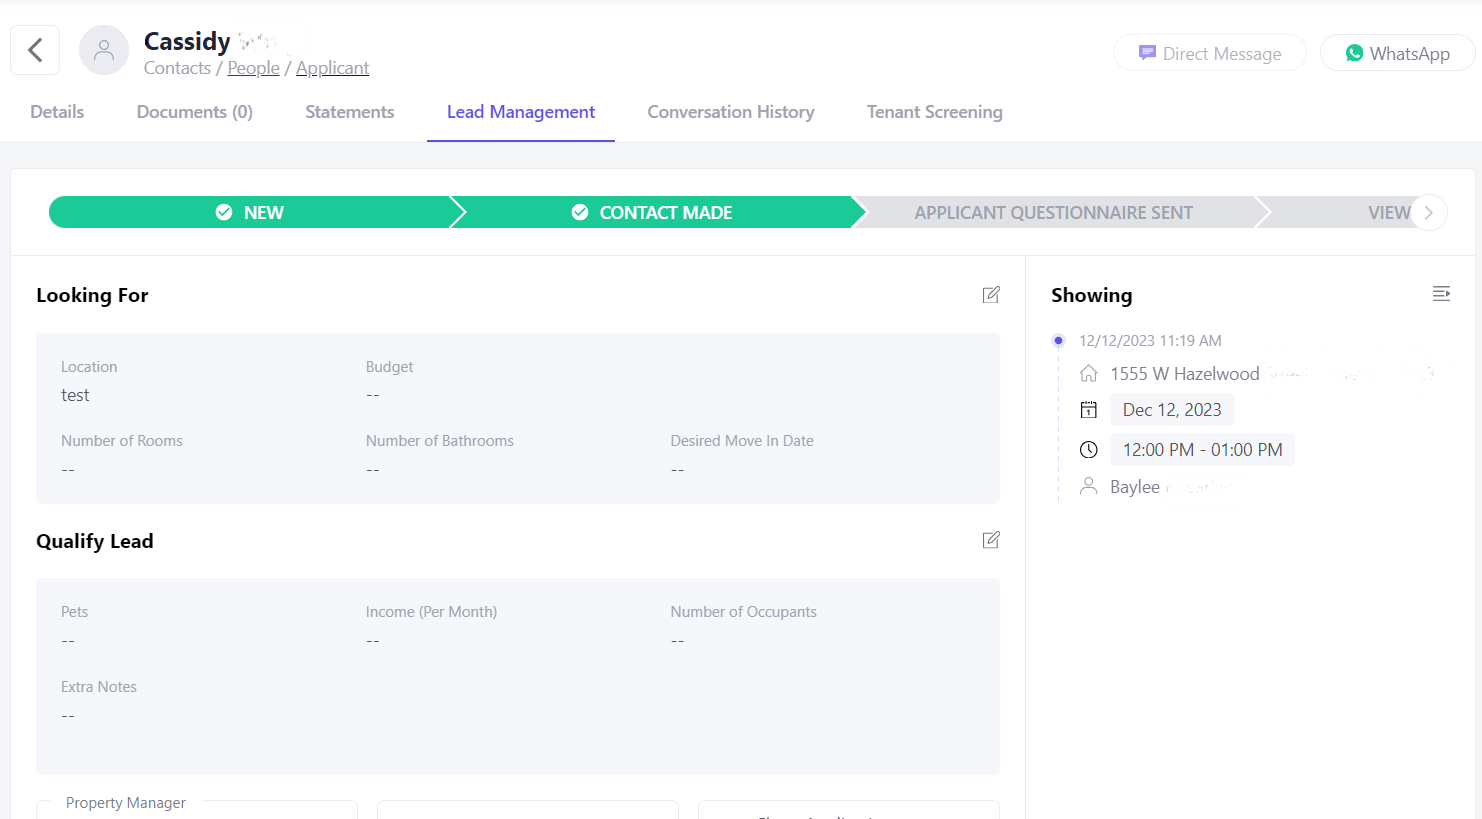The height and width of the screenshot is (819, 1482).
Task: Click the Extra Notes label
Action: tap(99, 687)
